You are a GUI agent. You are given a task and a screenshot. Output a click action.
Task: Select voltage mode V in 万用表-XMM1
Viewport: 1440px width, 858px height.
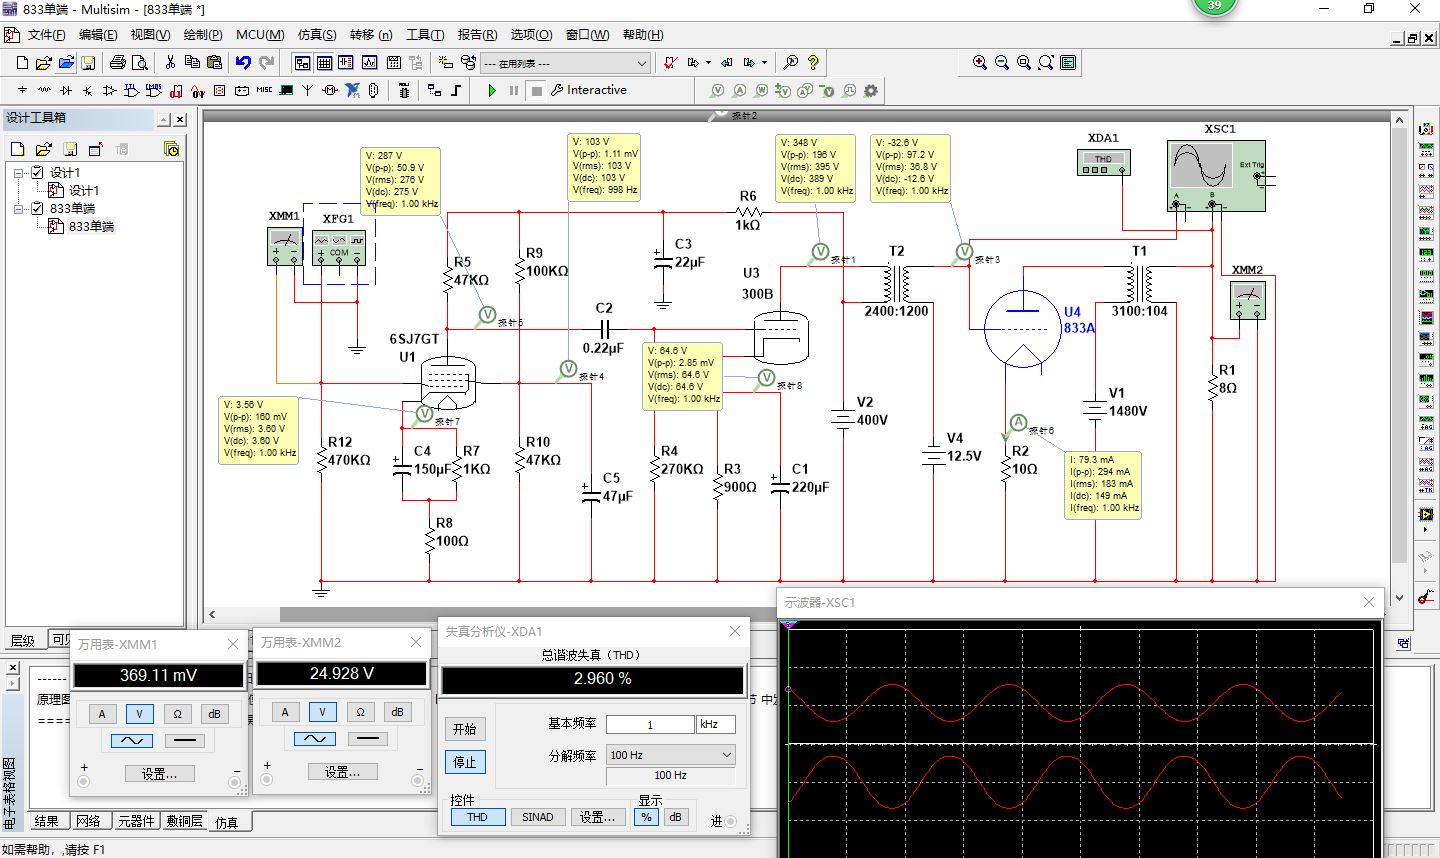139,714
